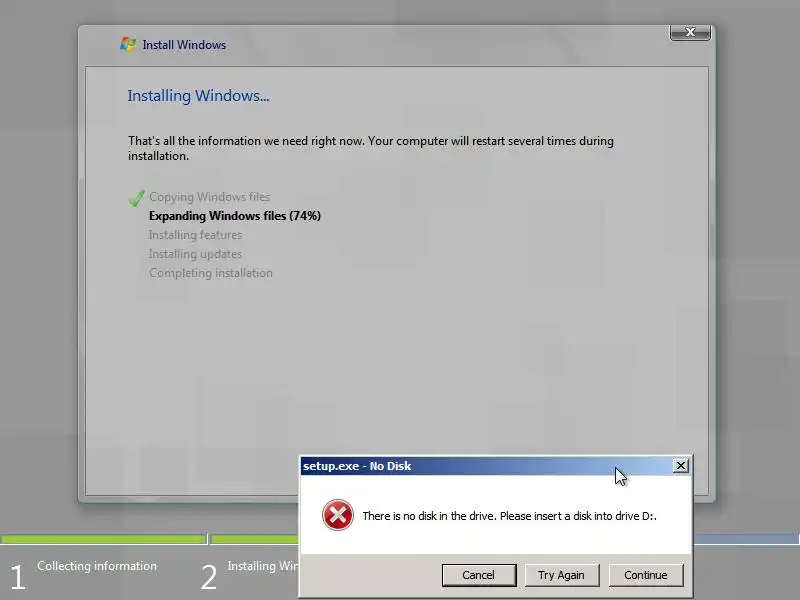Choose Try Again in the error dialog
Image resolution: width=800 pixels, height=600 pixels.
561,575
